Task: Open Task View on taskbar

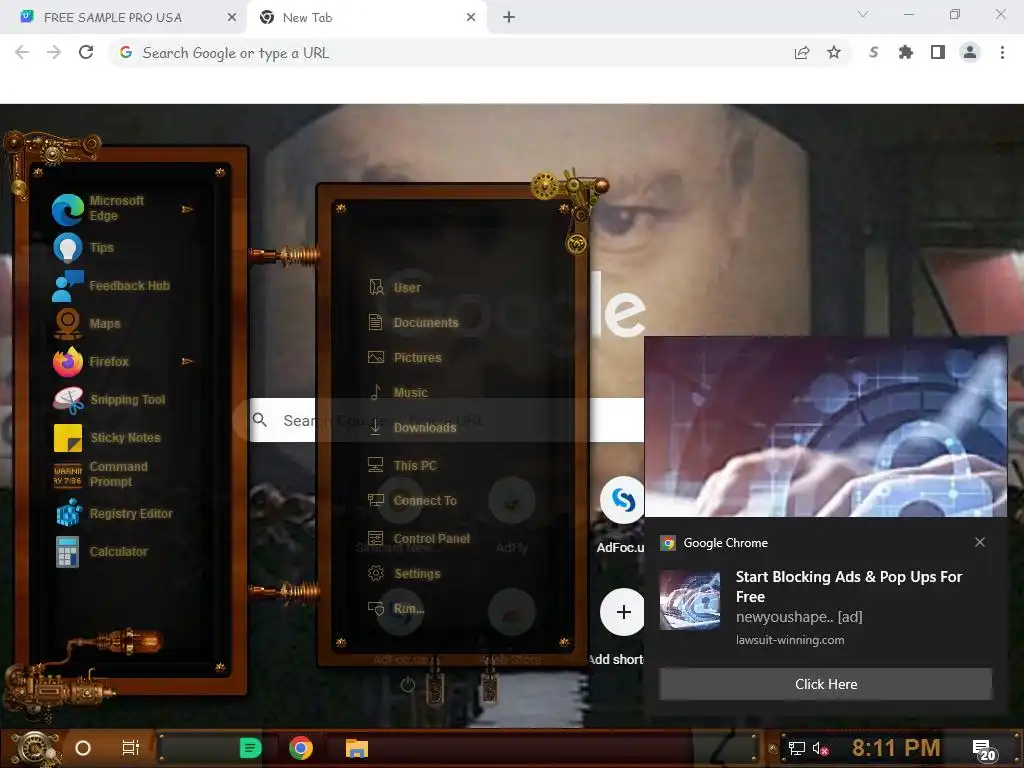Action: [131, 748]
